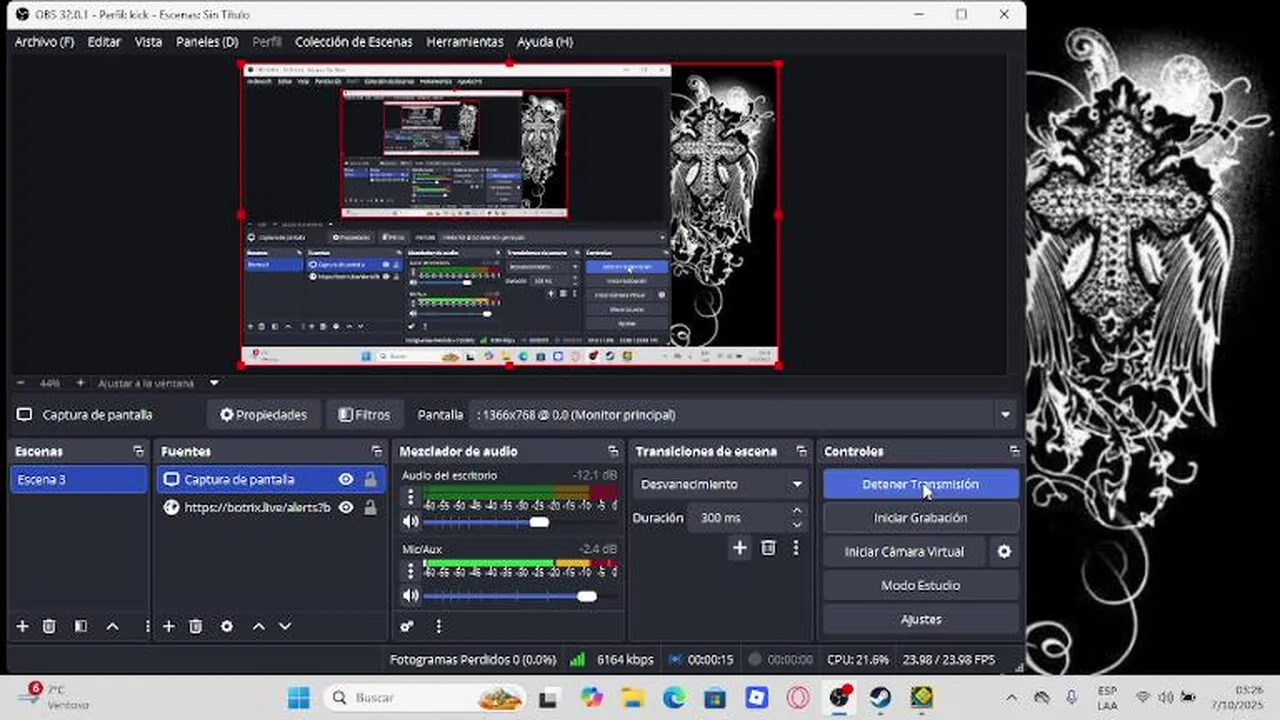Hide the botrix.live alerts source
1280x720 pixels.
[346, 508]
